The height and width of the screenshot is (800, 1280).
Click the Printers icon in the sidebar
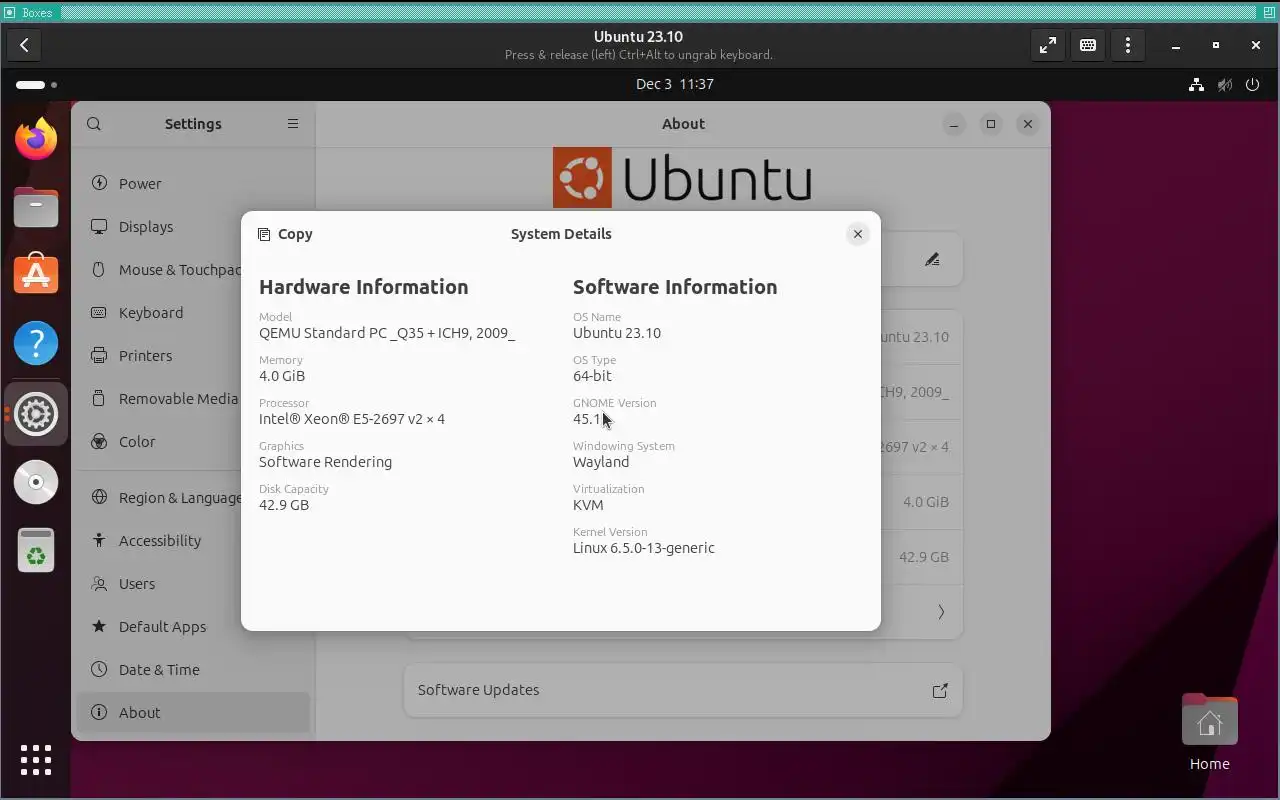99,355
